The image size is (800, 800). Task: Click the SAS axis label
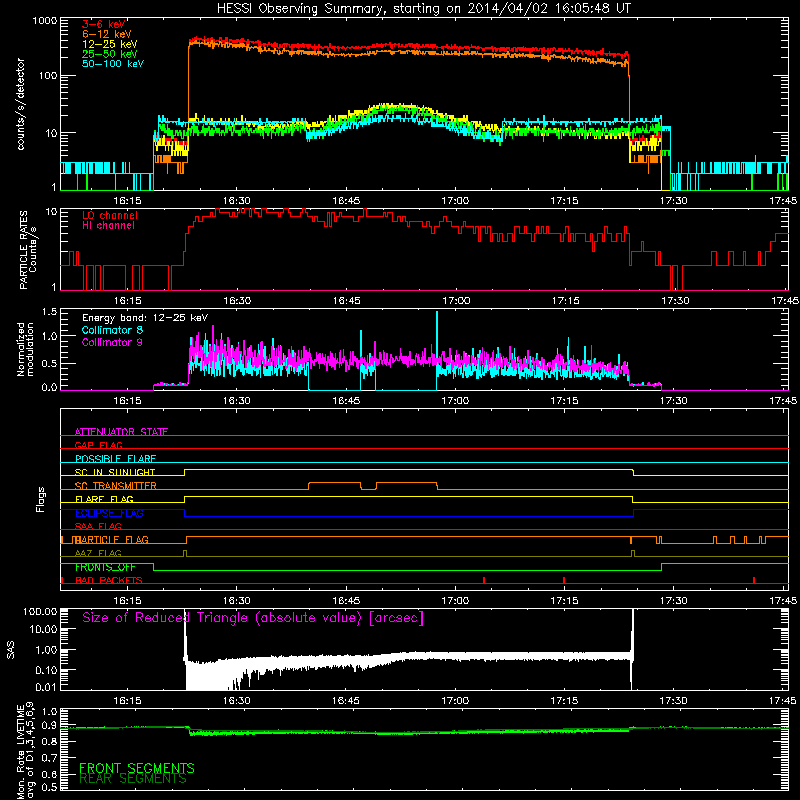11,650
